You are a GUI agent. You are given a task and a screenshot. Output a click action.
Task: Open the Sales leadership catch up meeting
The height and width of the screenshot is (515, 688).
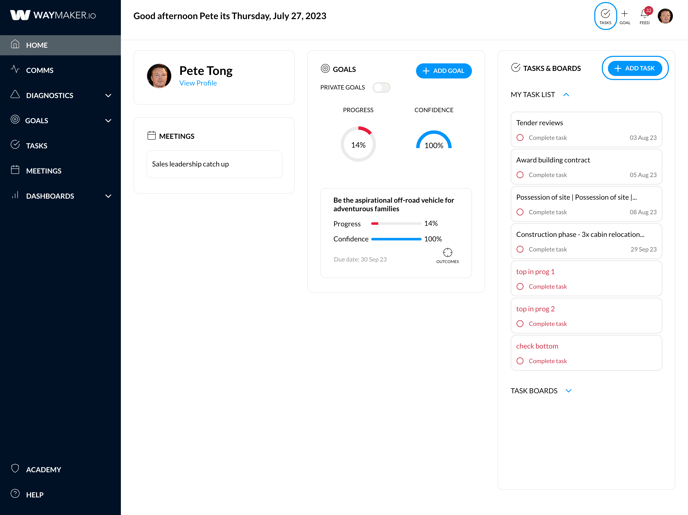coord(214,164)
